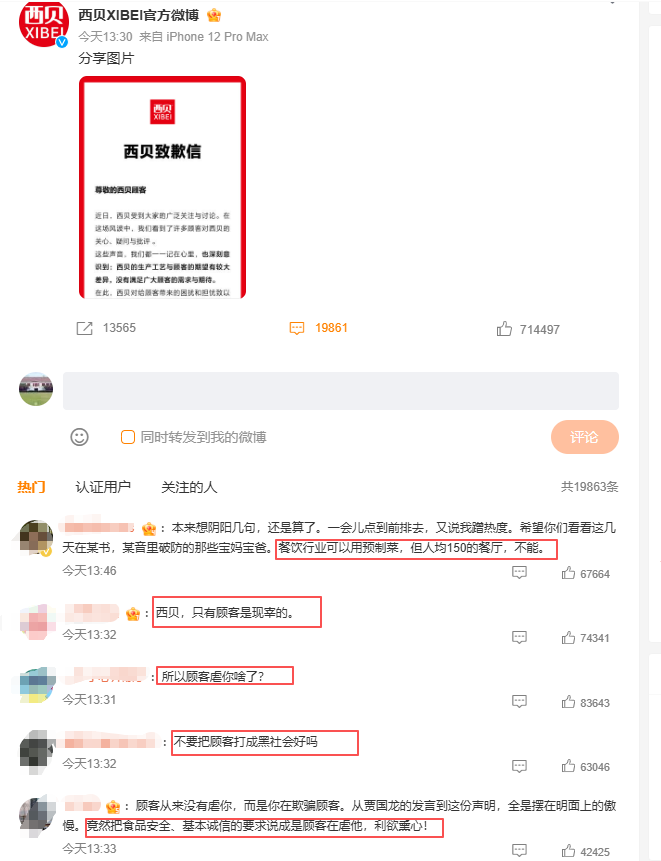Image resolution: width=661 pixels, height=861 pixels.
Task: Like the post with 714497 likes
Action: click(x=504, y=329)
